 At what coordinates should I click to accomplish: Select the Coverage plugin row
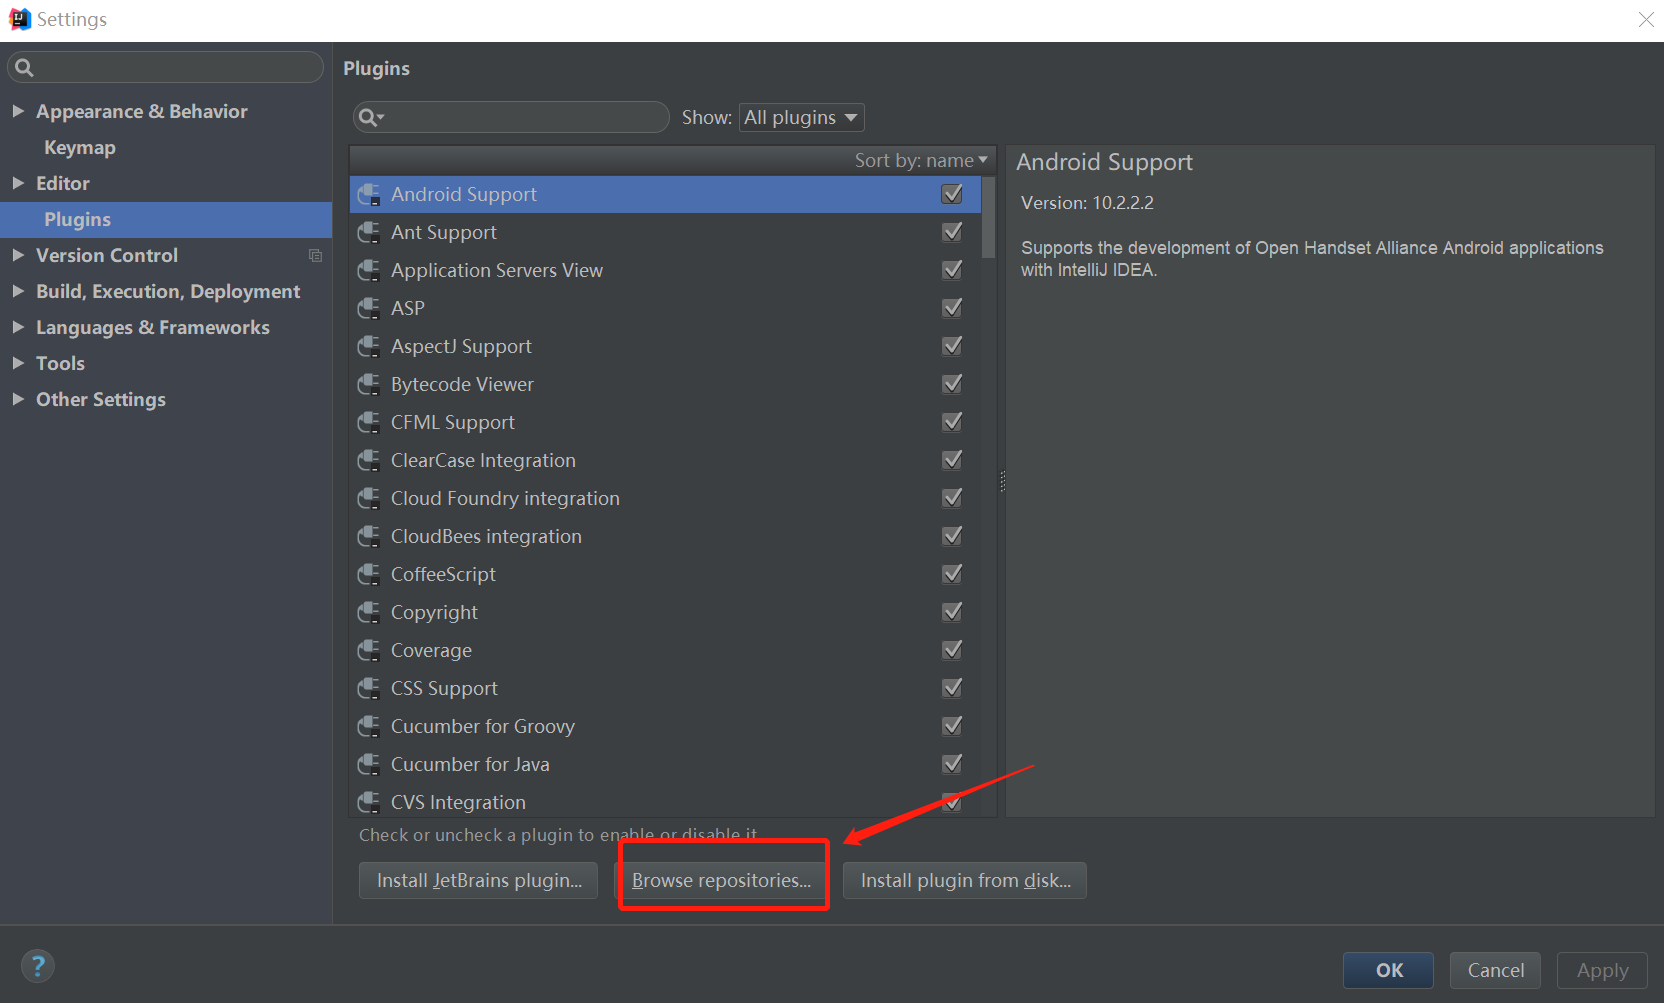point(665,650)
